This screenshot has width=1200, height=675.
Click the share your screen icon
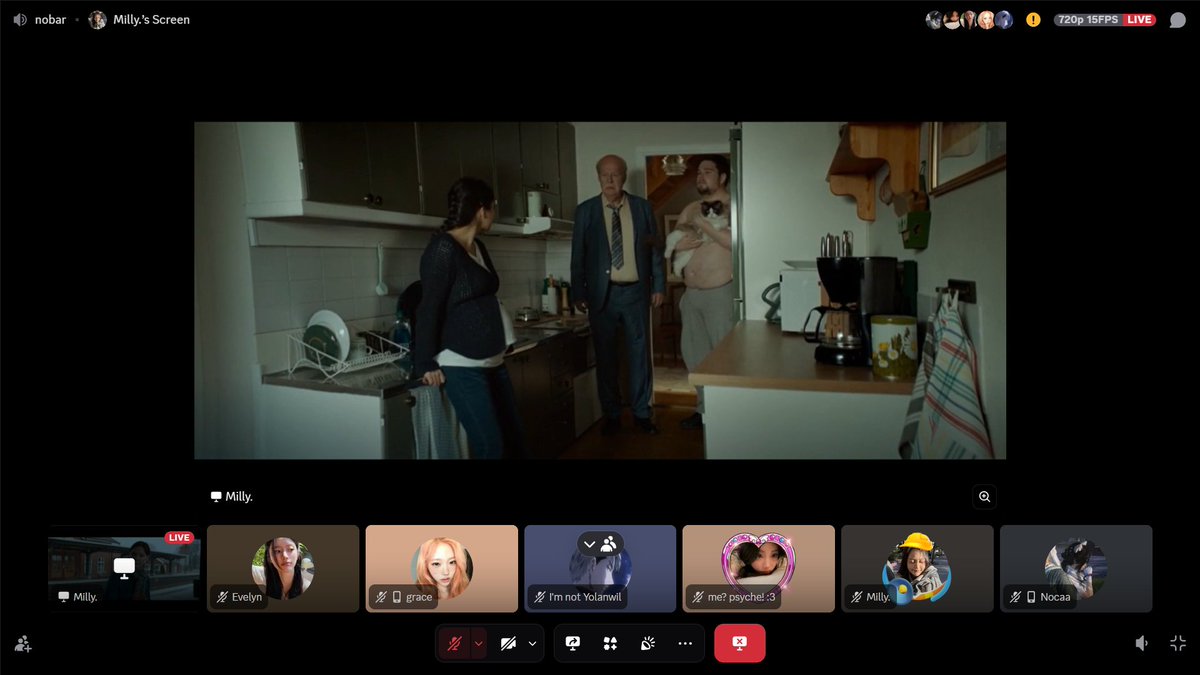point(573,643)
